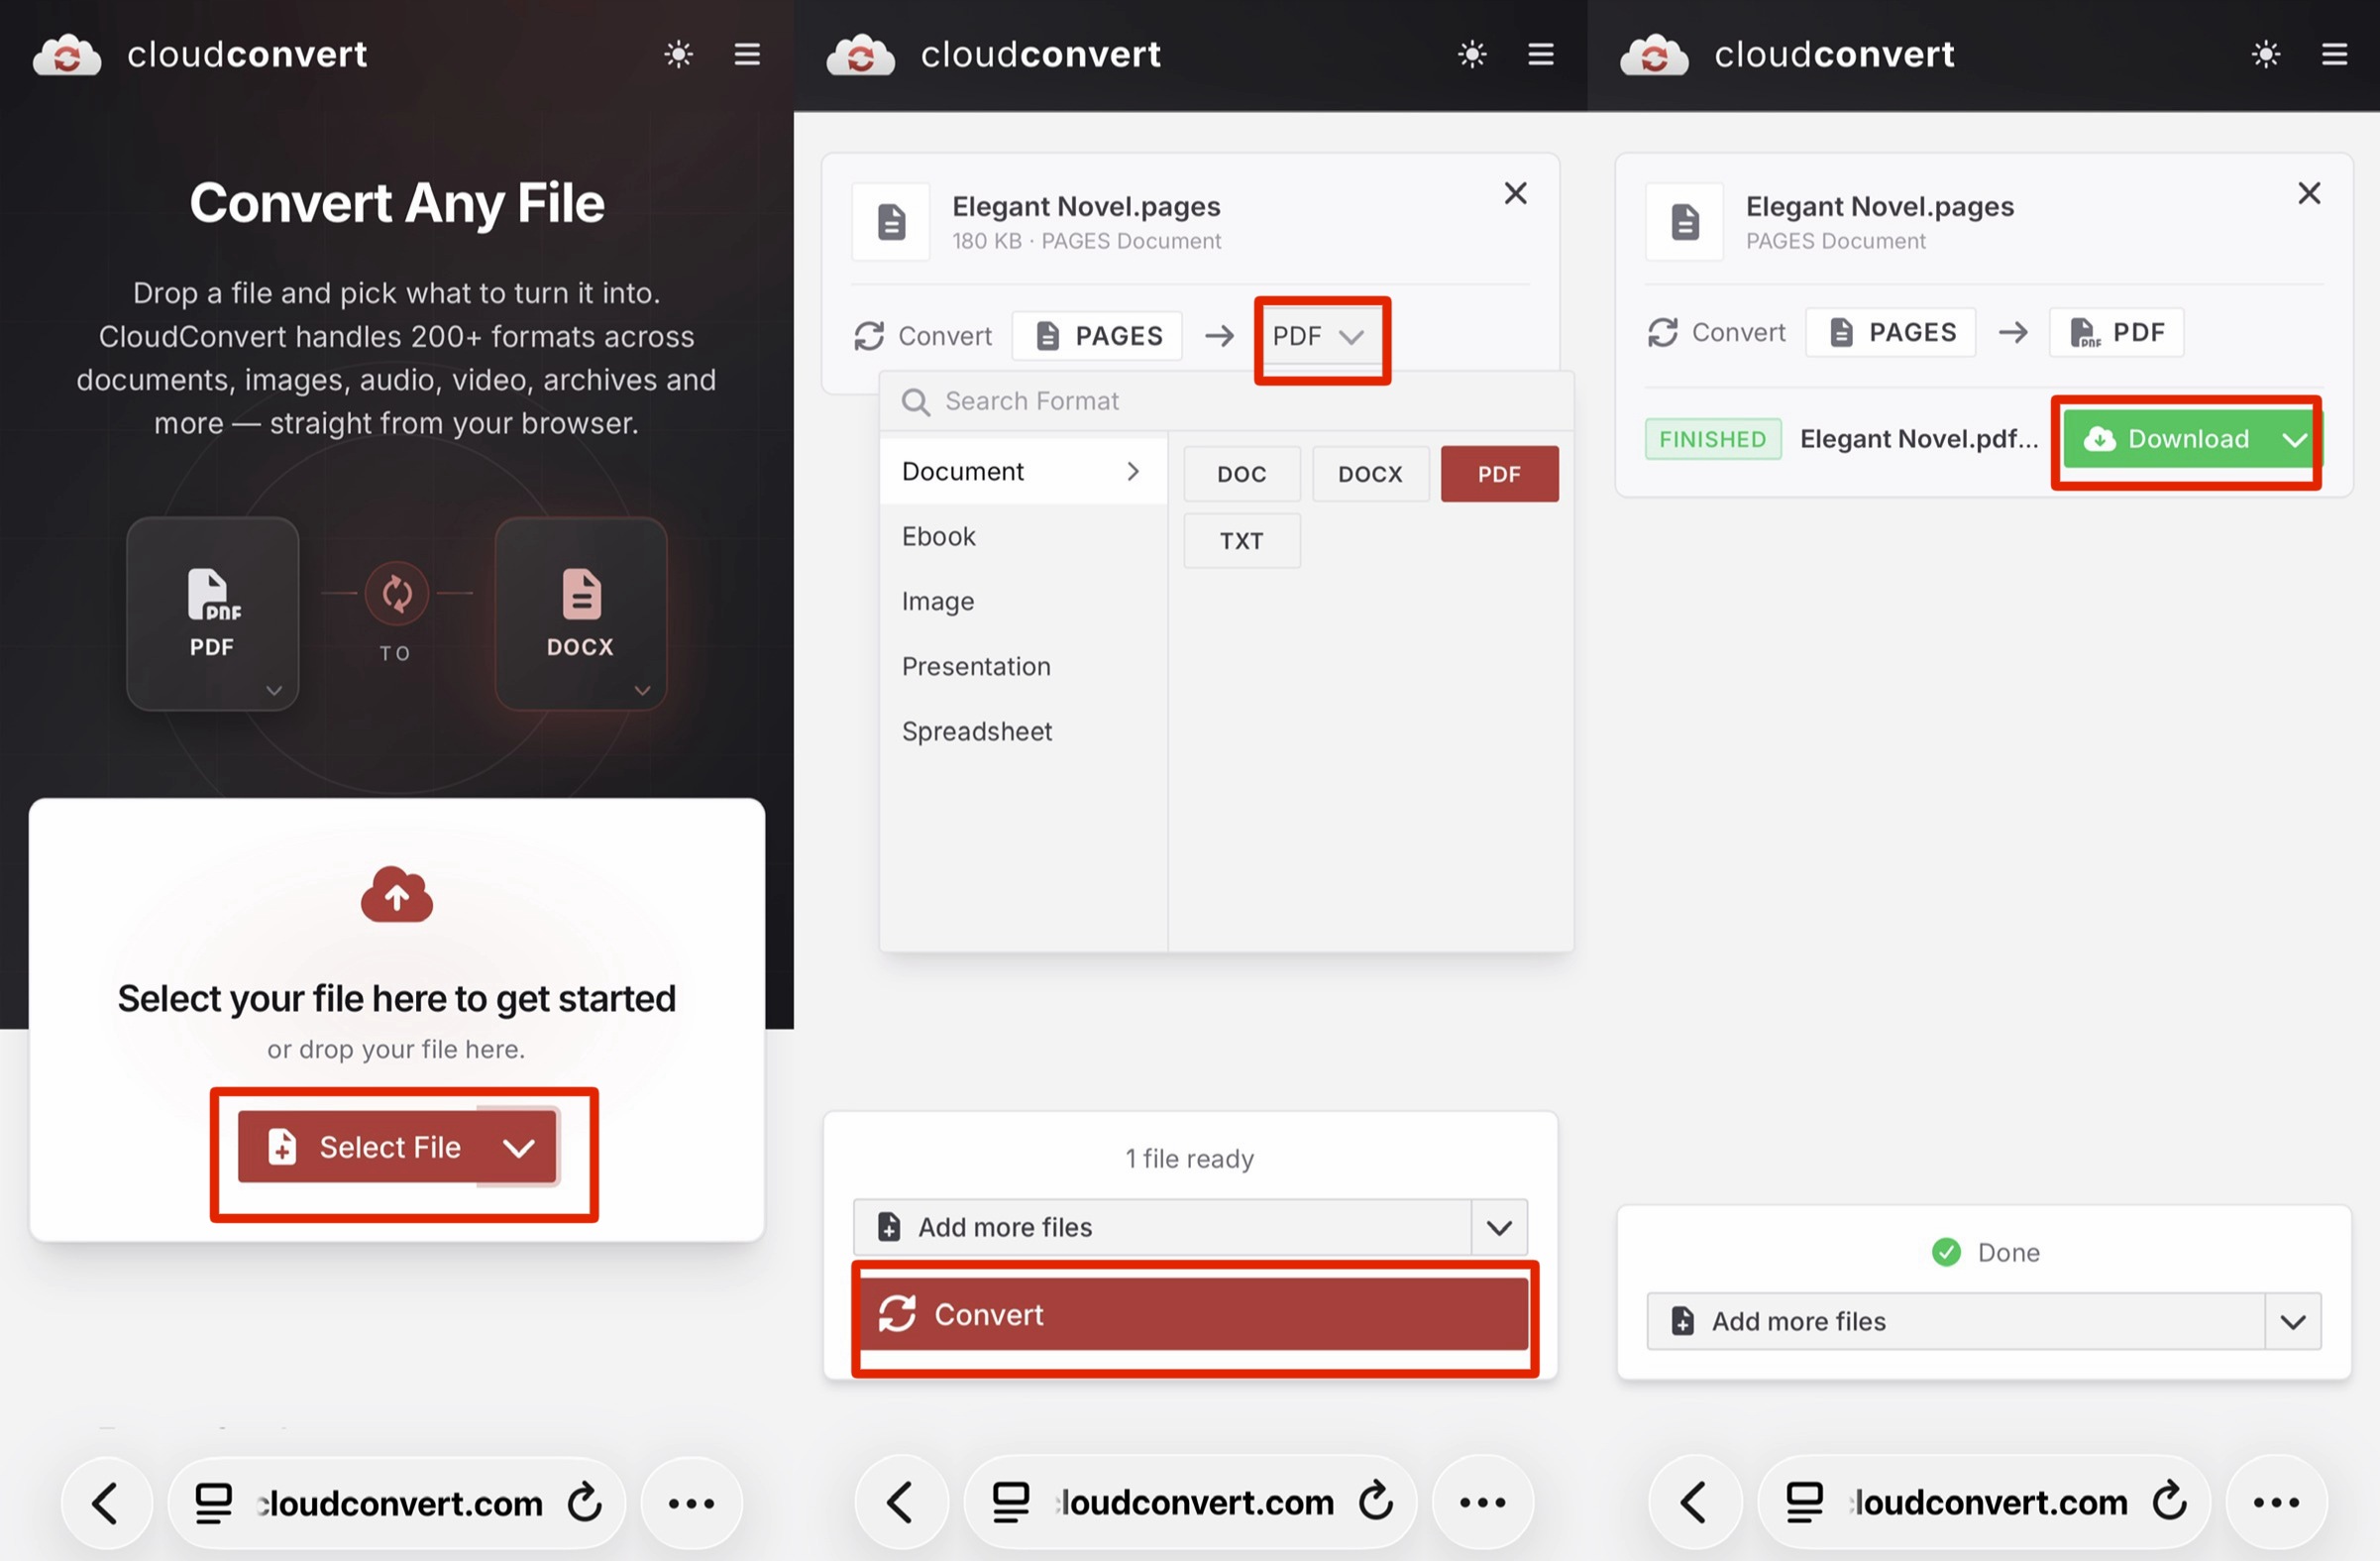Click Add more files in right panel

coord(1956,1321)
